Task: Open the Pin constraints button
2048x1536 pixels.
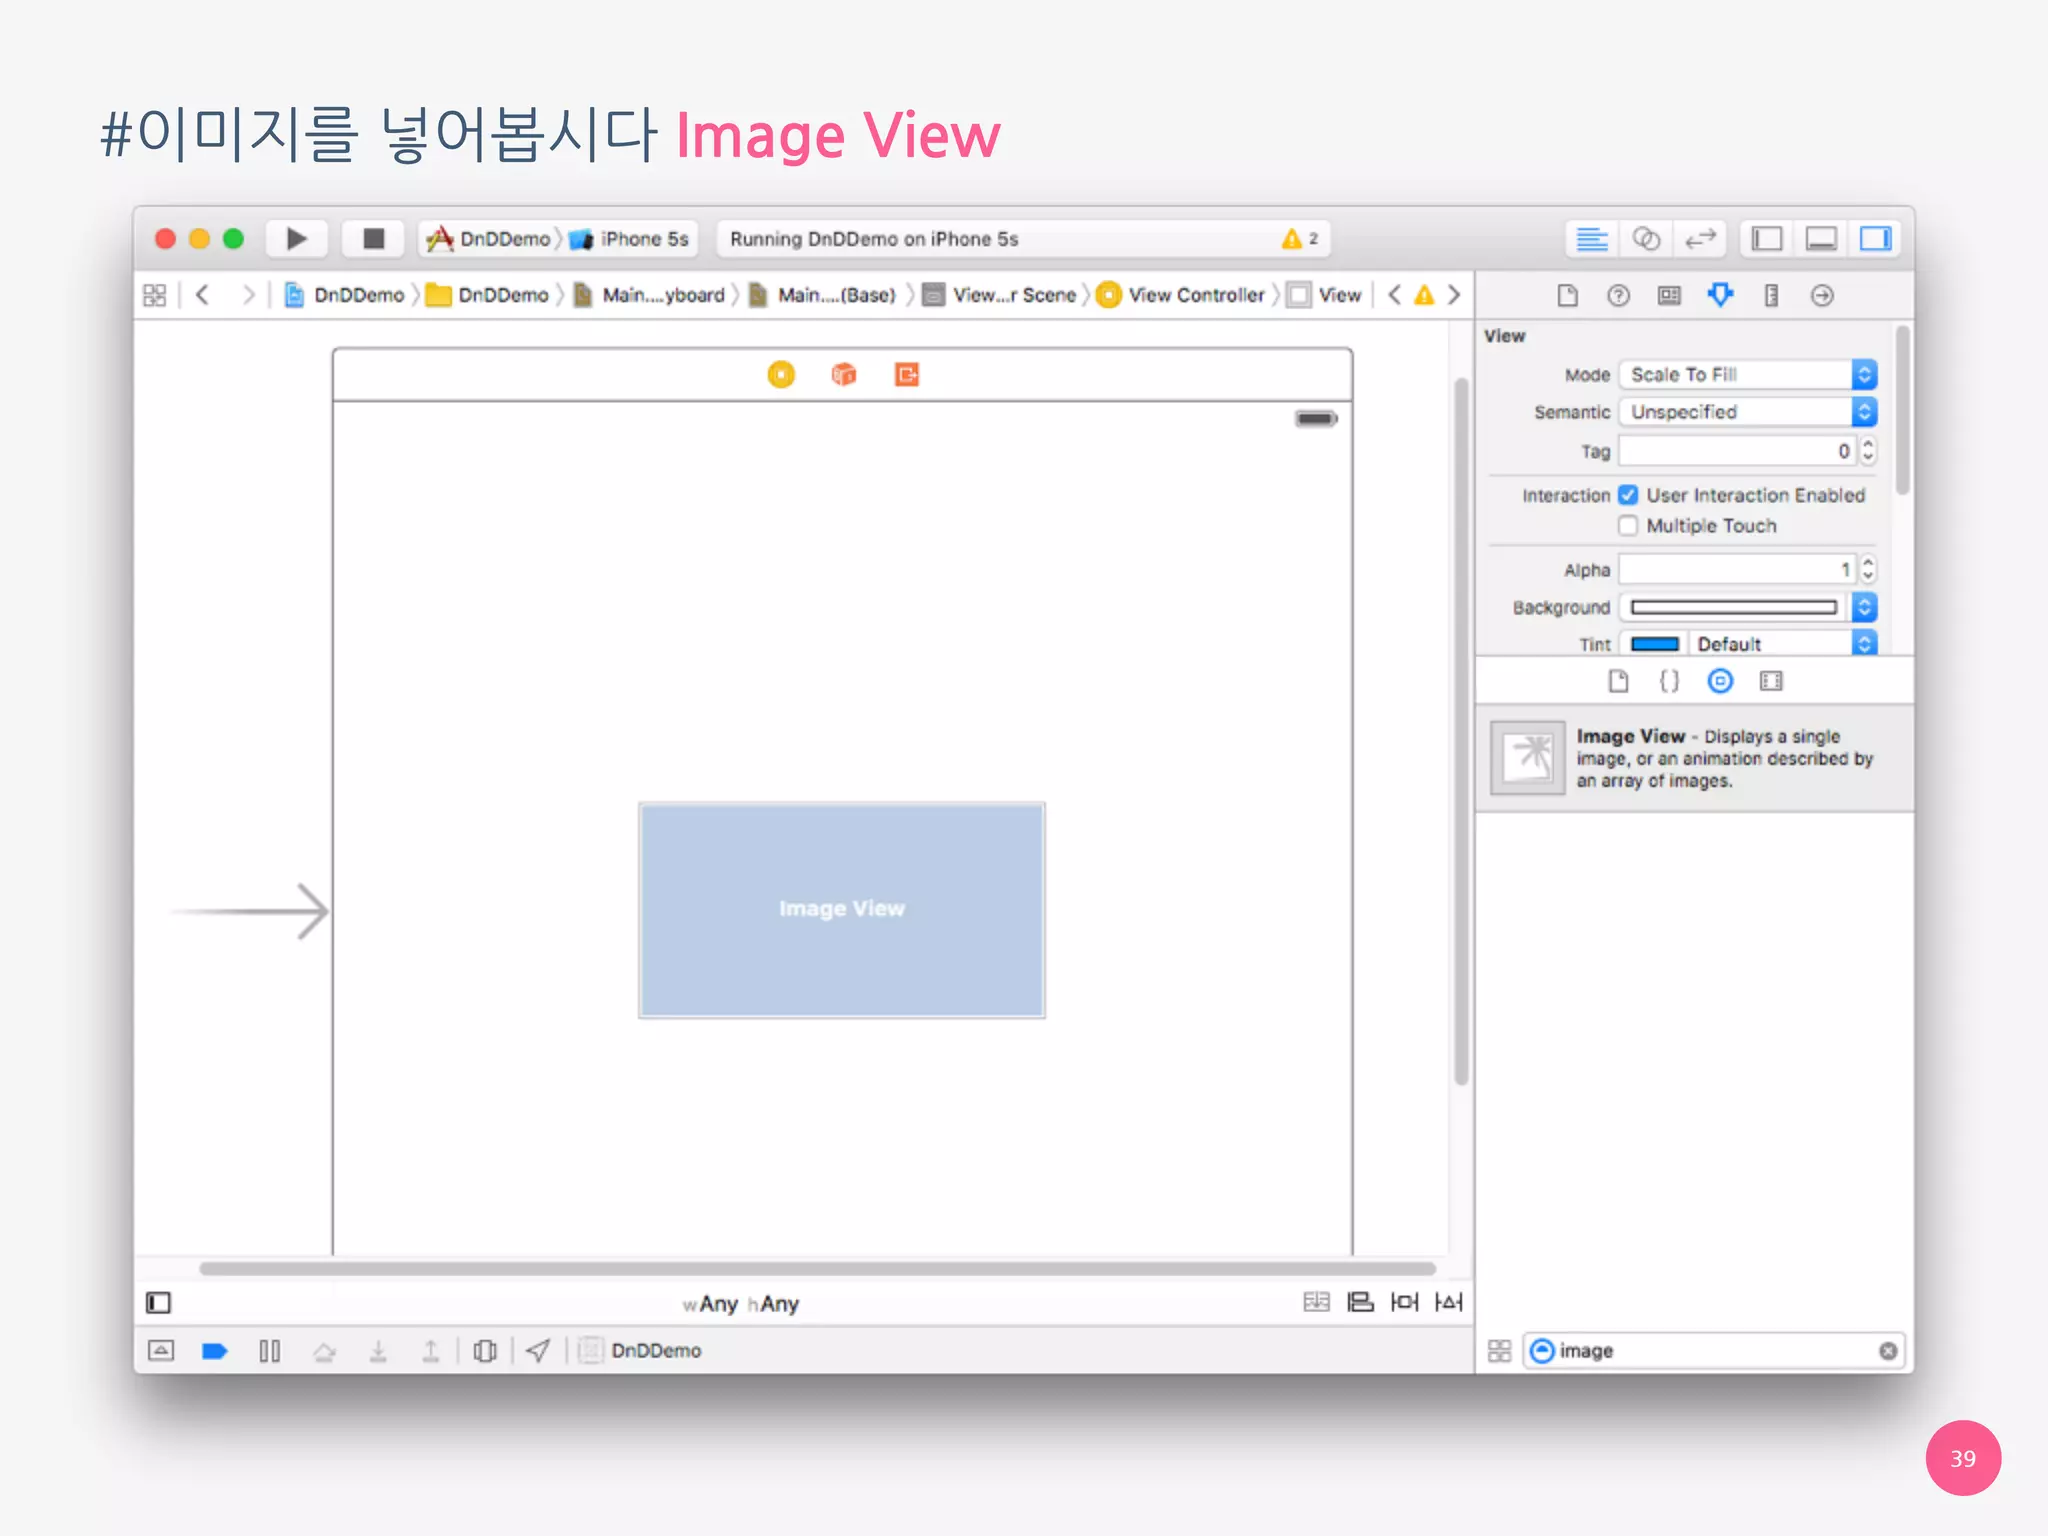Action: [1404, 1302]
